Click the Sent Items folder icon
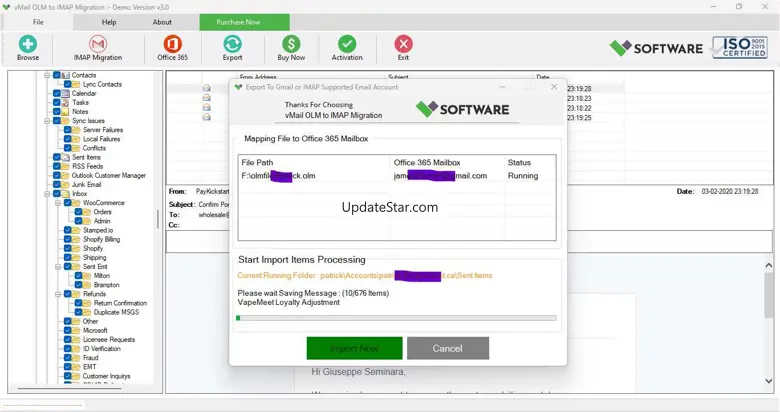The width and height of the screenshot is (780, 412). click(65, 157)
